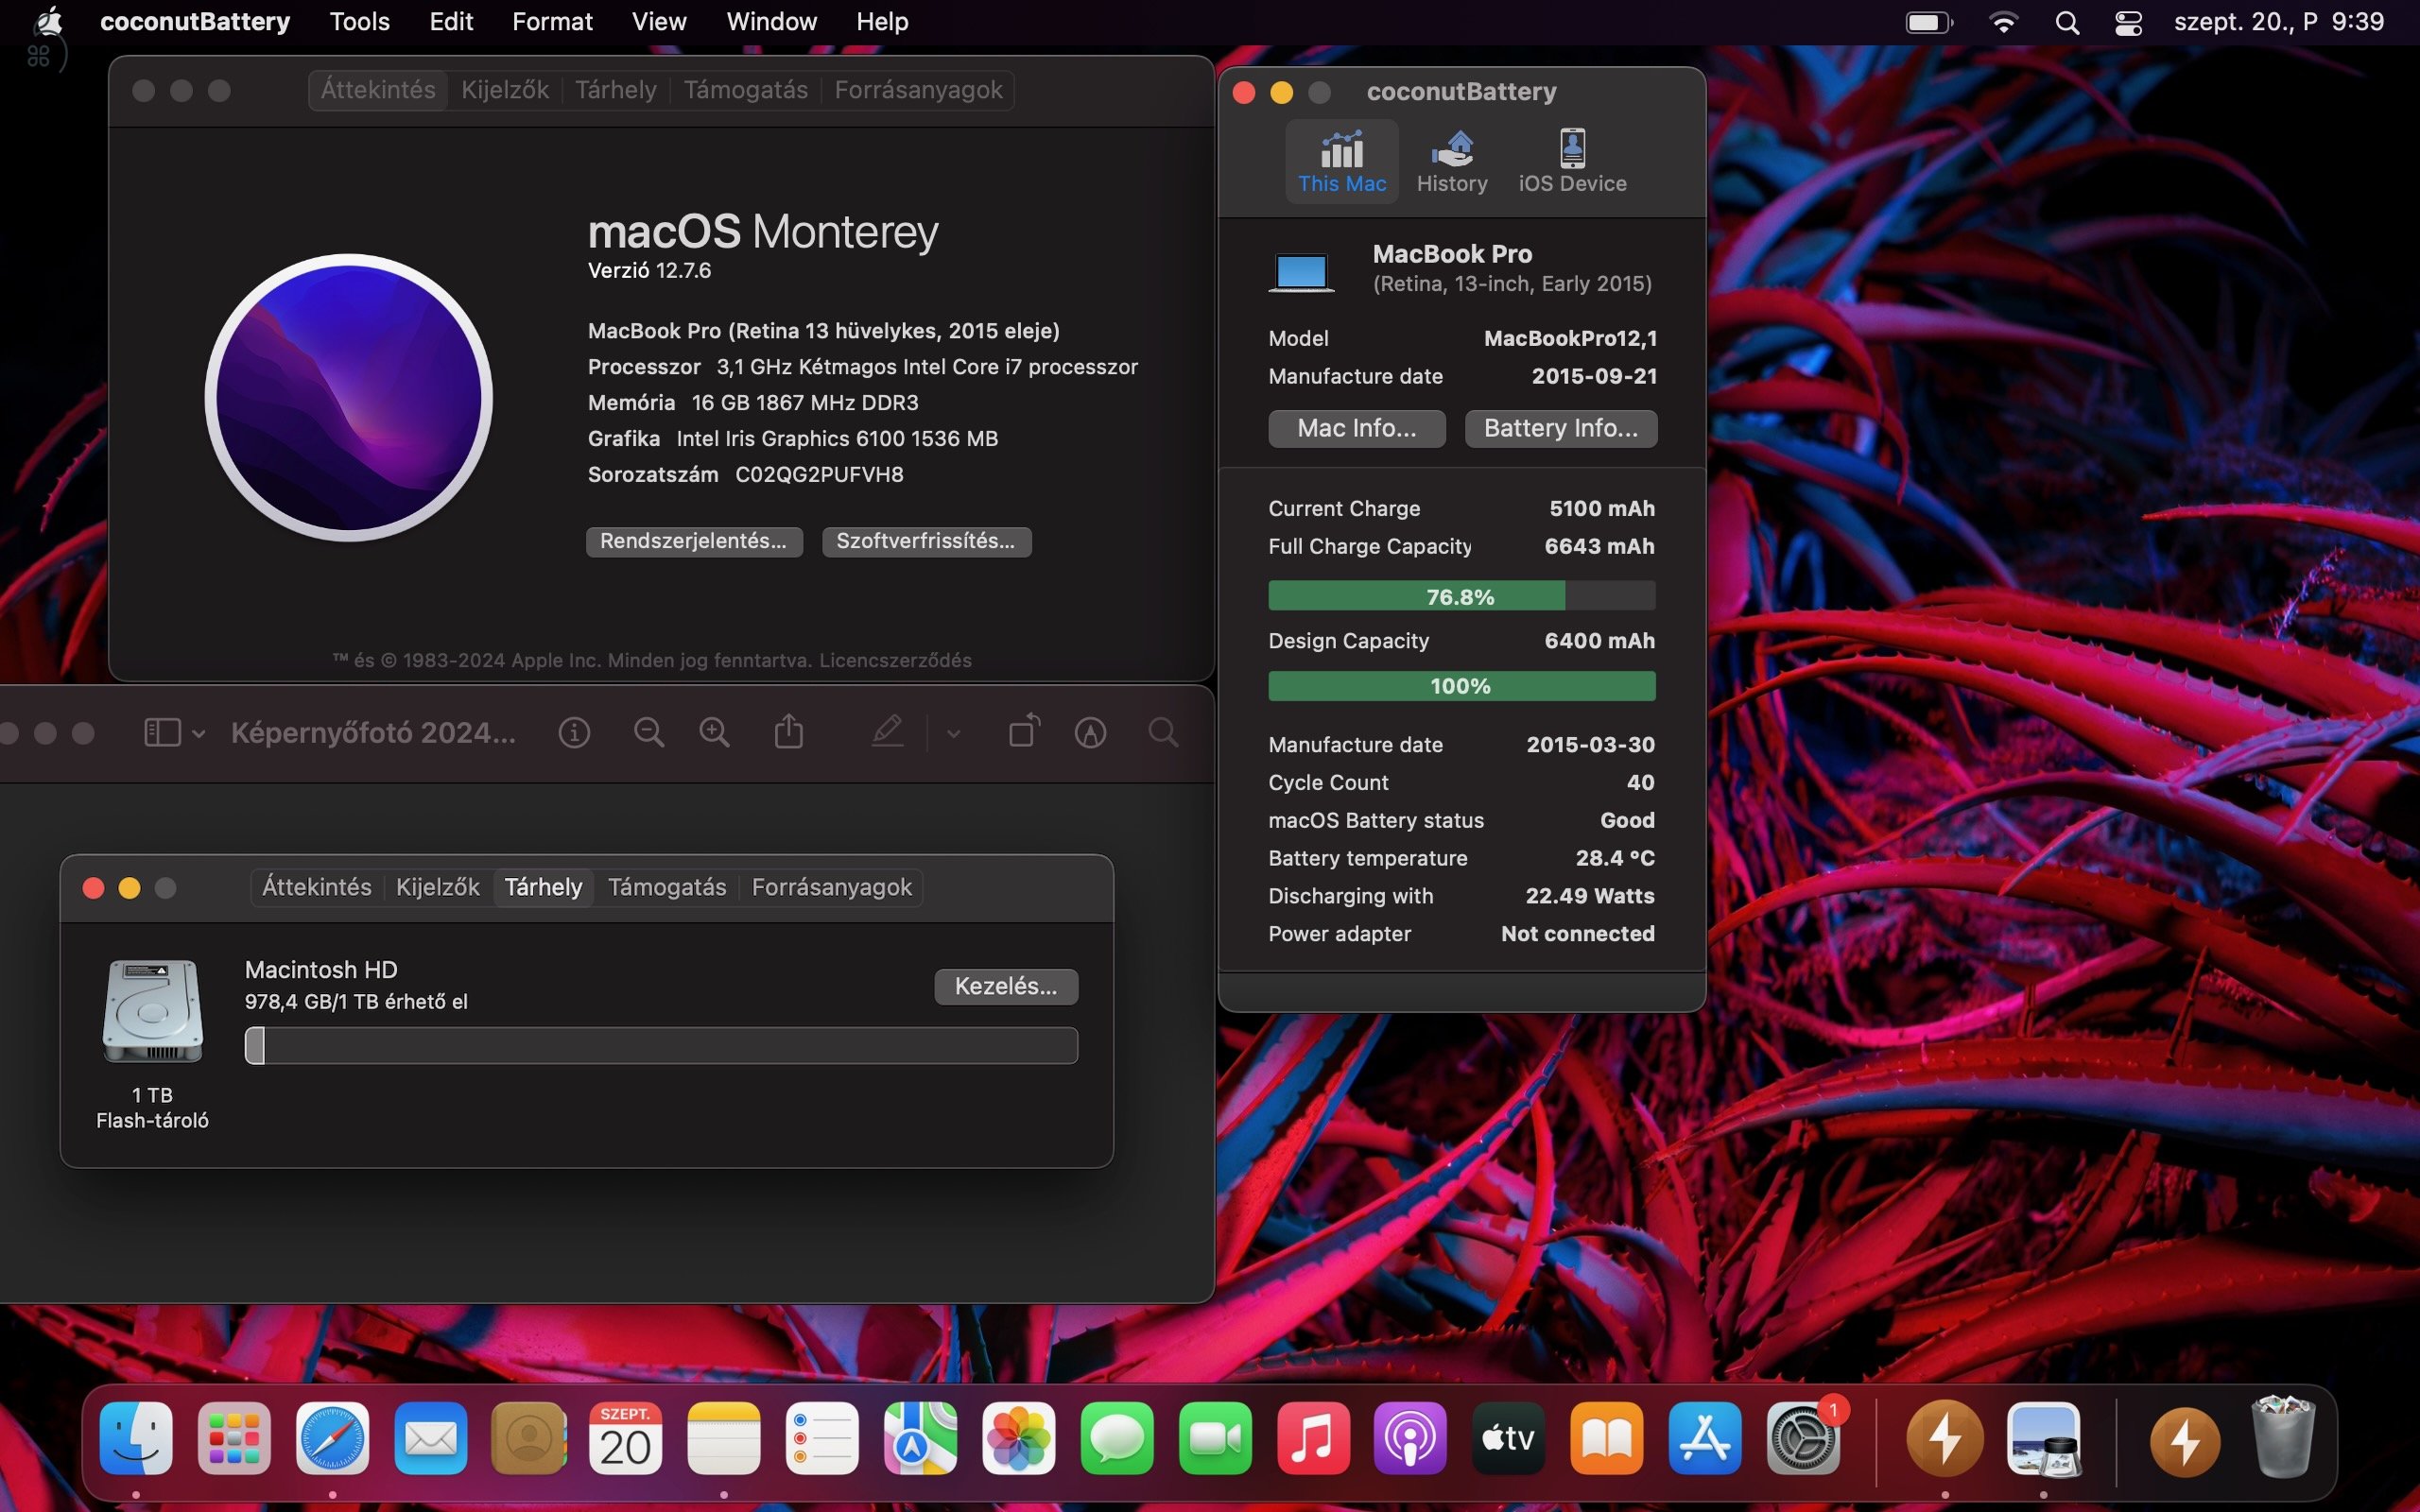Image resolution: width=2420 pixels, height=1512 pixels.
Task: Select Forrásanyagok tab in storage window
Action: point(832,887)
